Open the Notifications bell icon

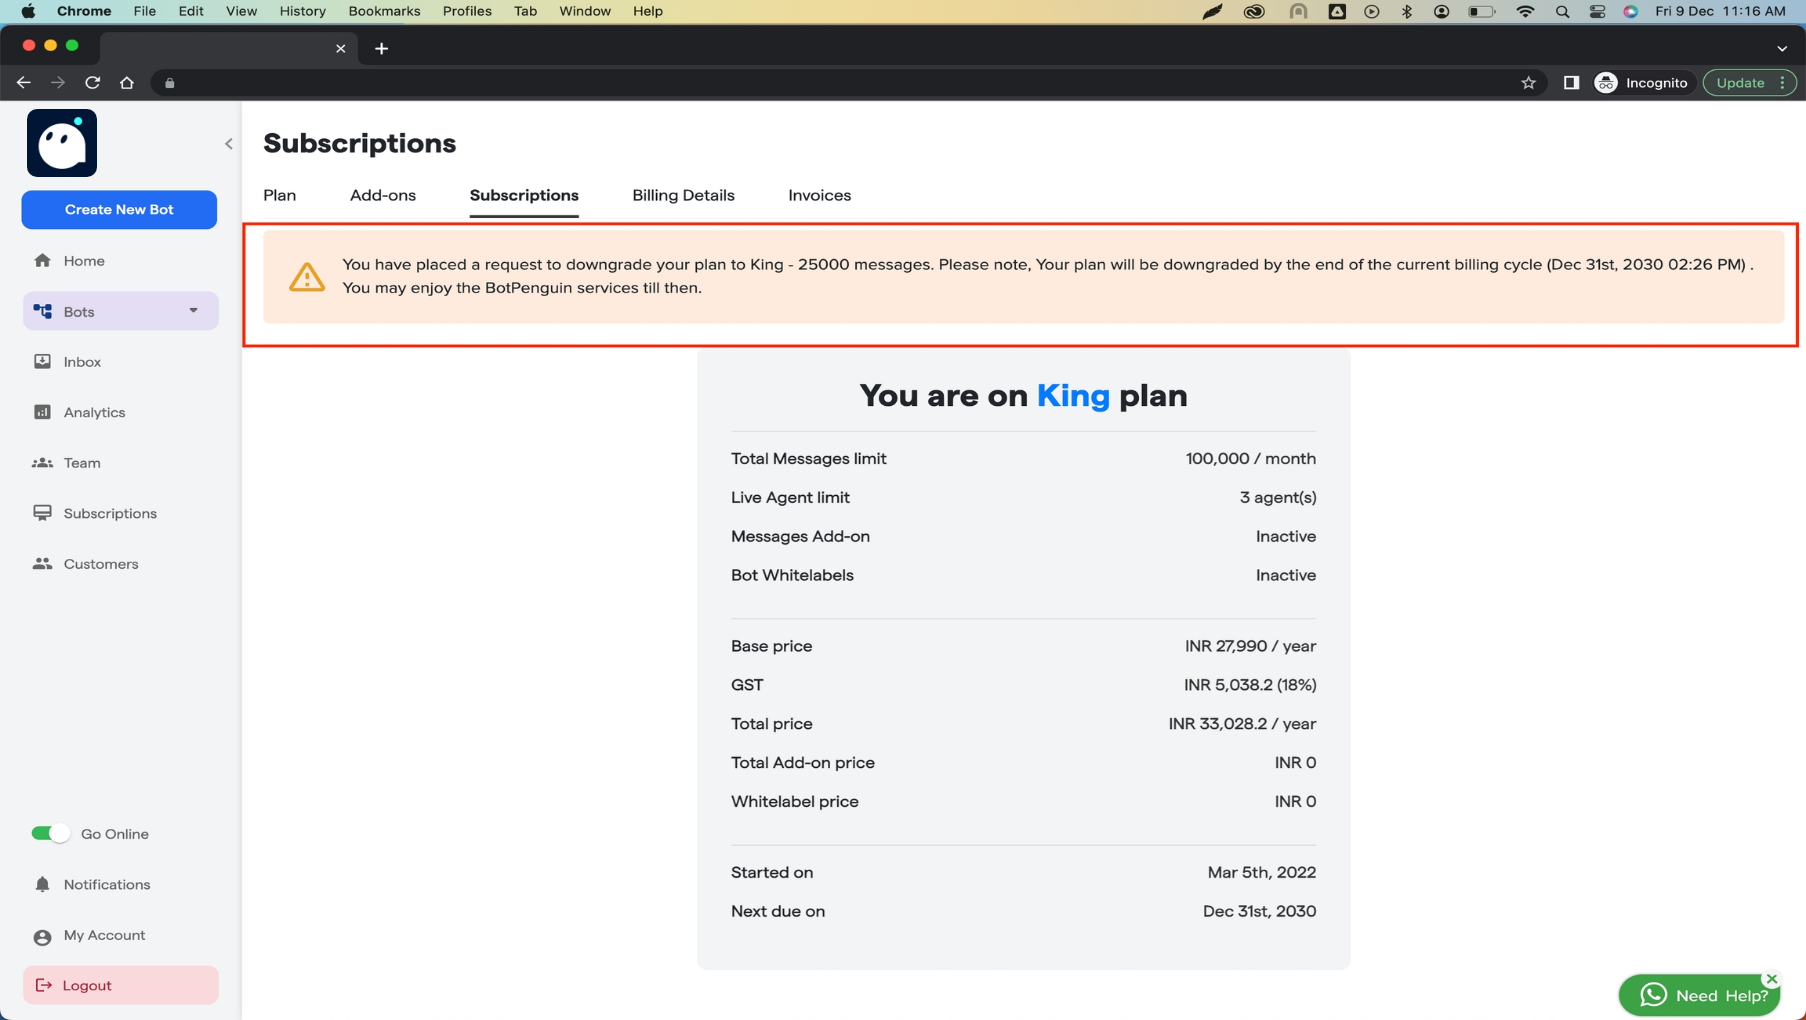click(x=42, y=884)
